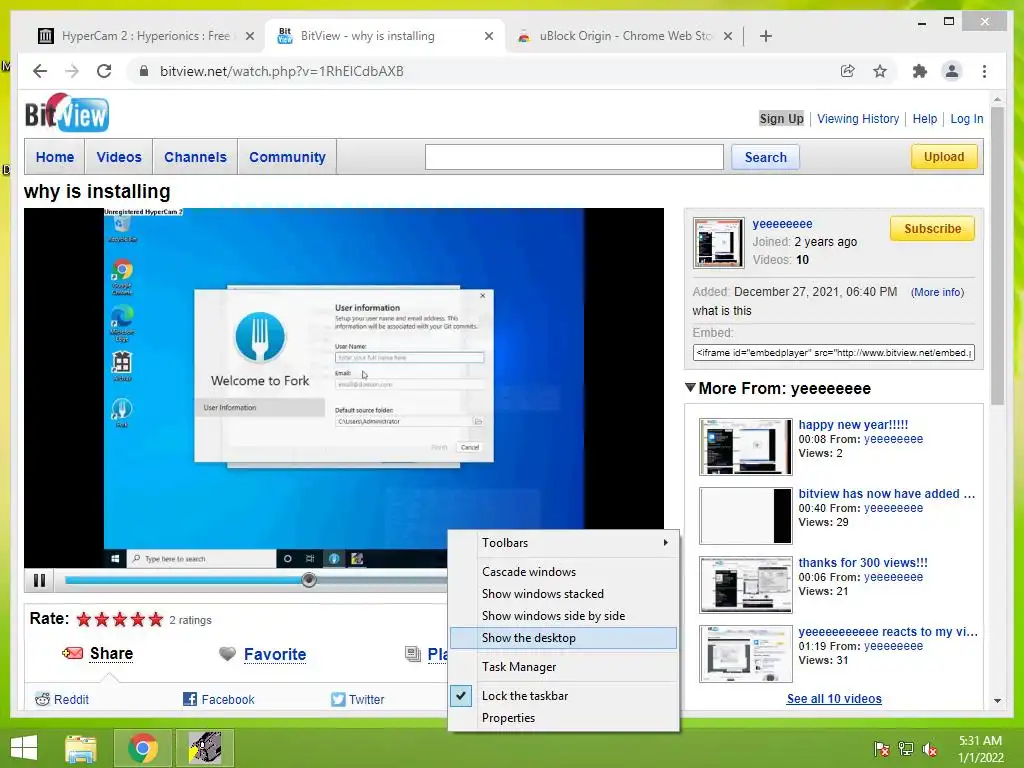The width and height of the screenshot is (1024, 768).
Task: Click the video progress slider knob
Action: [309, 579]
